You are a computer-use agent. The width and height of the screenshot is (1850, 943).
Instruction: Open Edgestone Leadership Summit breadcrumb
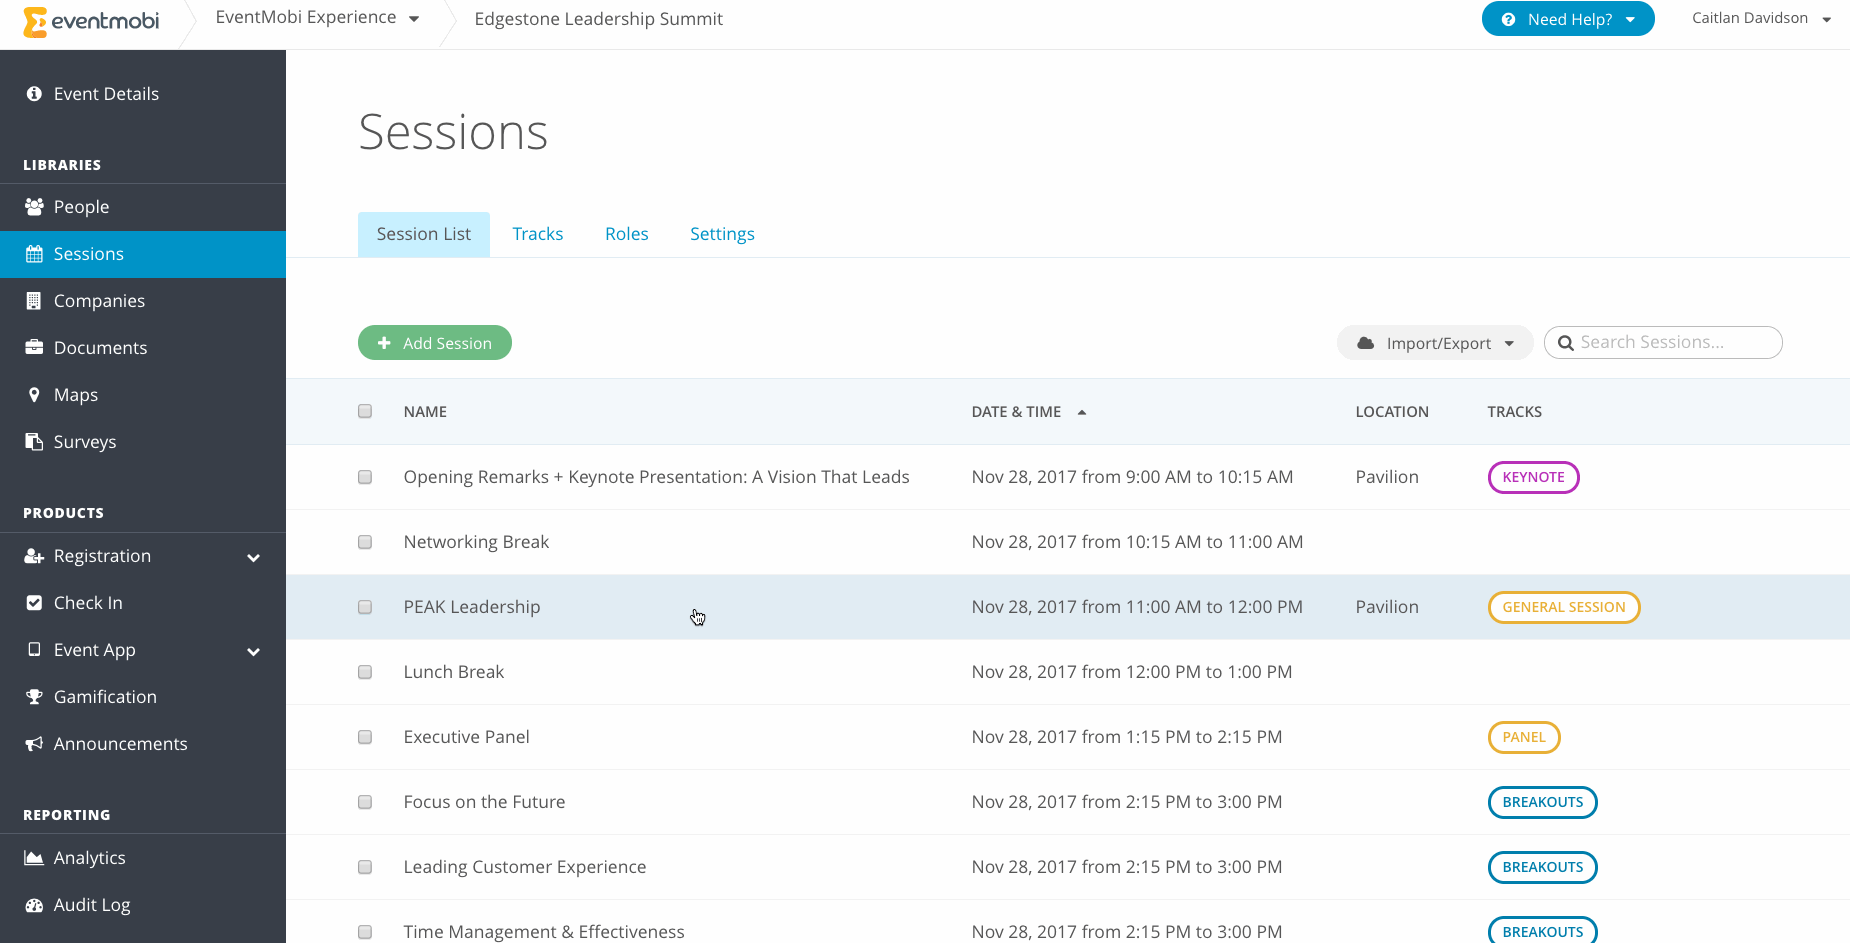(x=598, y=19)
